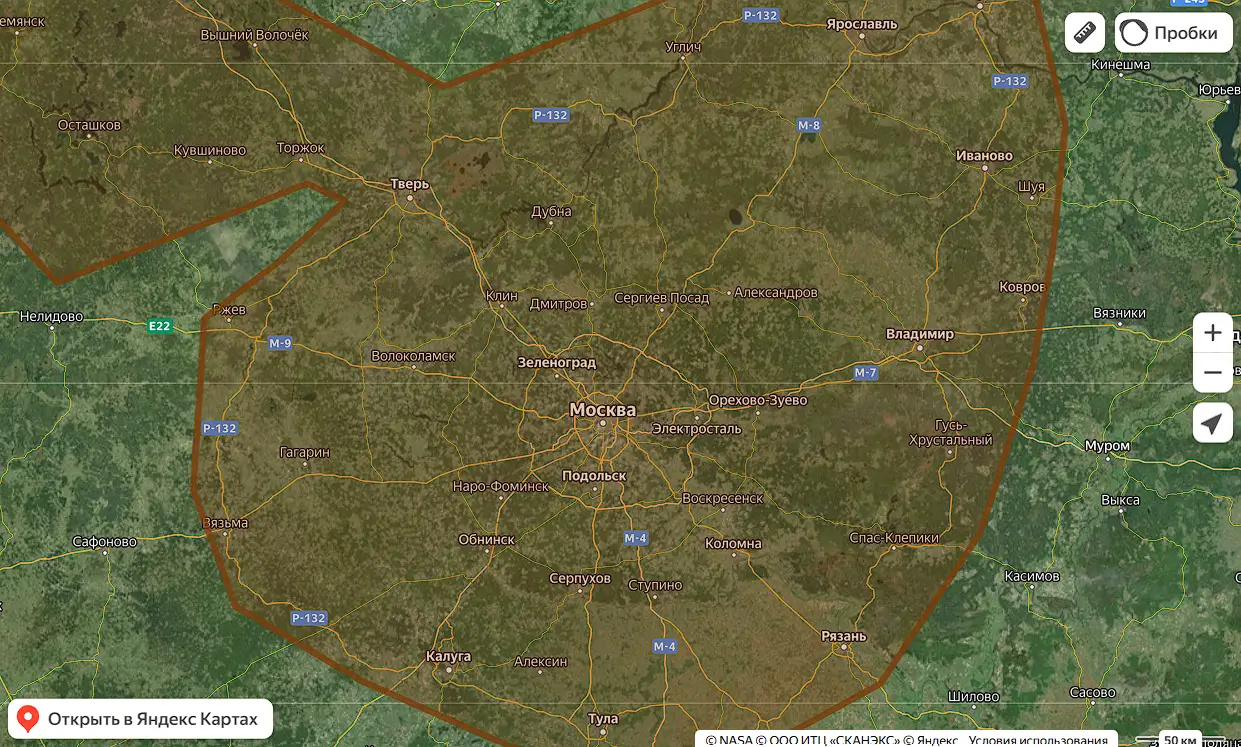
Task: Open the map via Открыть в Яндекс Картах
Action: point(140,718)
